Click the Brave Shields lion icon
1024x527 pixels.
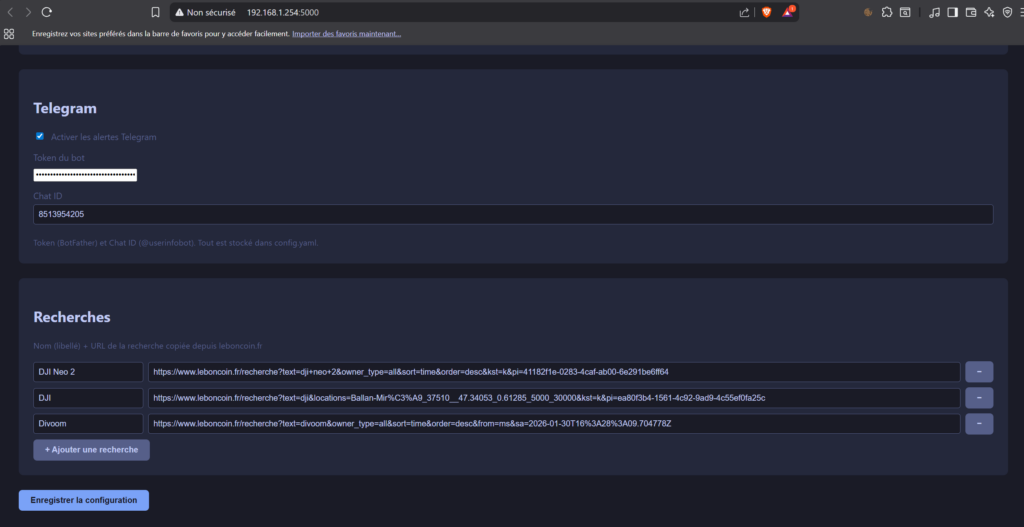pos(767,12)
